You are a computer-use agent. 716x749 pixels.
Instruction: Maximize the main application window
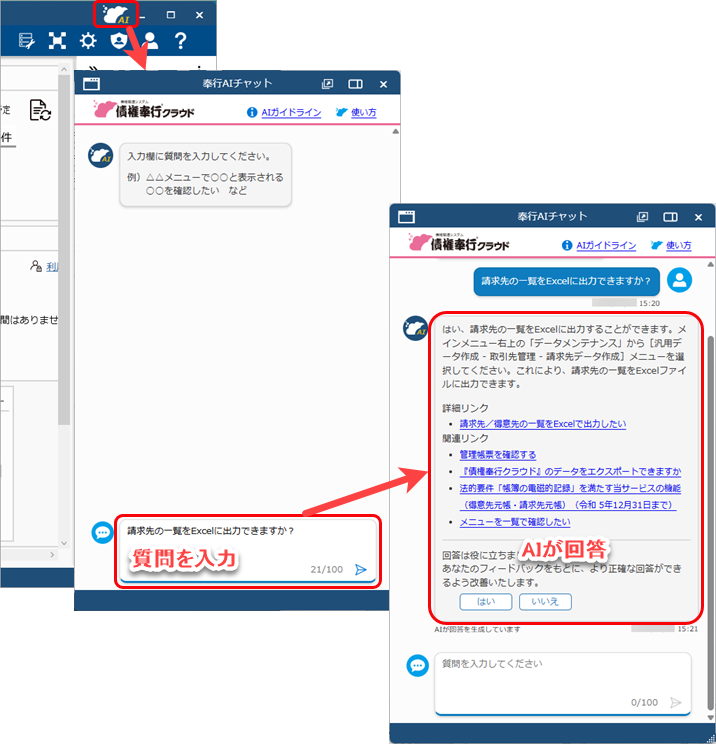171,15
